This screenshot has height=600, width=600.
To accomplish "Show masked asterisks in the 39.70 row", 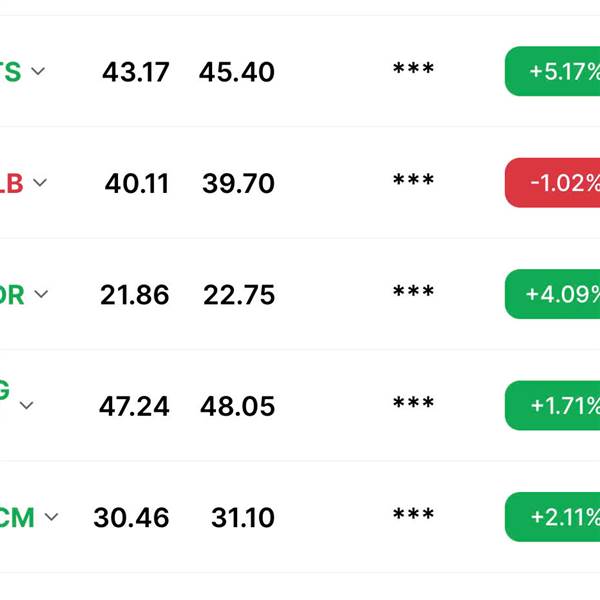I will (x=413, y=181).
